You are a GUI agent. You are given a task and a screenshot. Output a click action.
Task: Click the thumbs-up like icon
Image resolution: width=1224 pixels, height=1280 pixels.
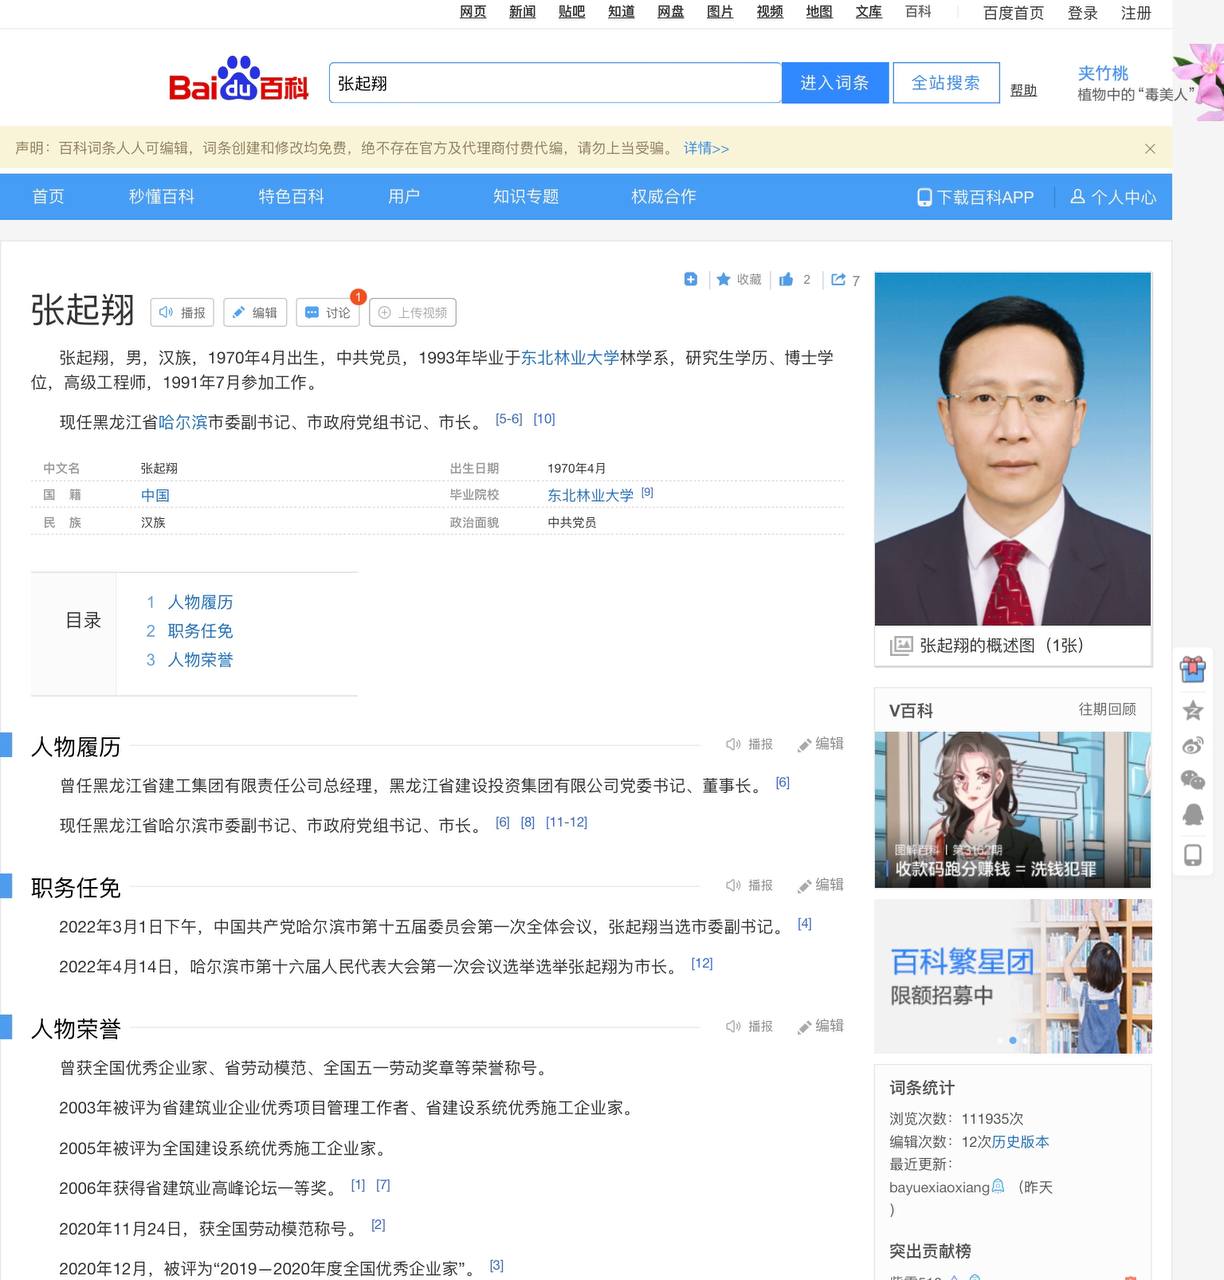(786, 279)
